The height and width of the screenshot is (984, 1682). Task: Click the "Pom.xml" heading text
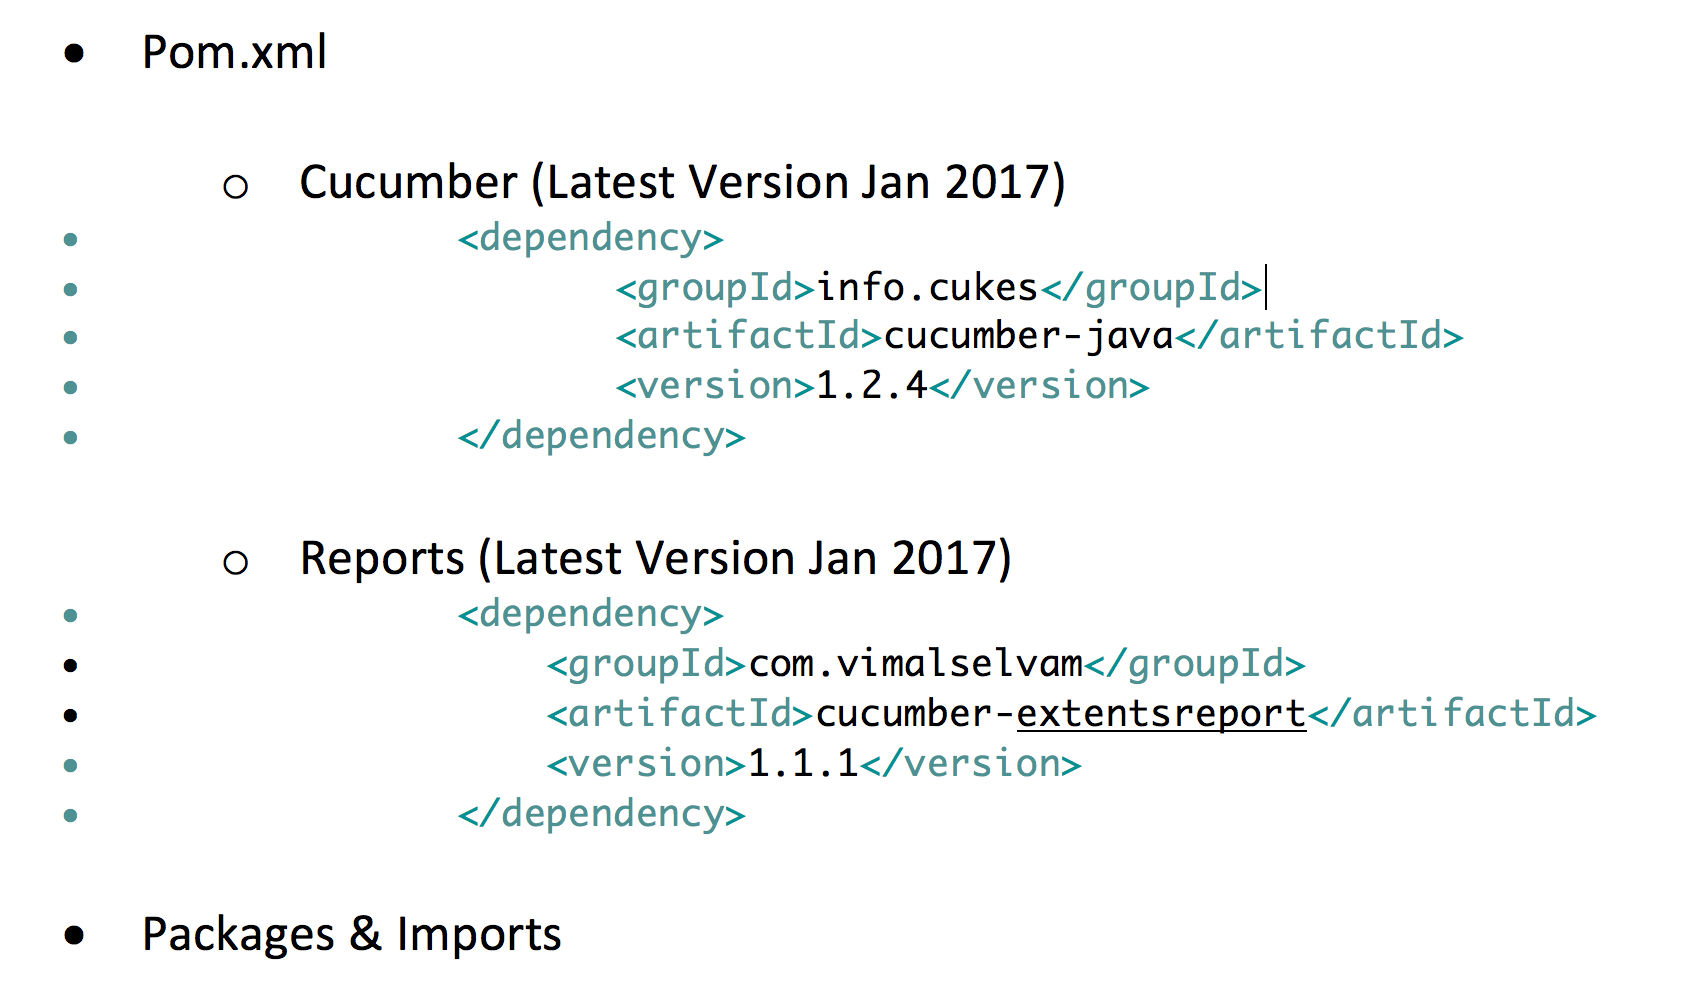point(234,53)
